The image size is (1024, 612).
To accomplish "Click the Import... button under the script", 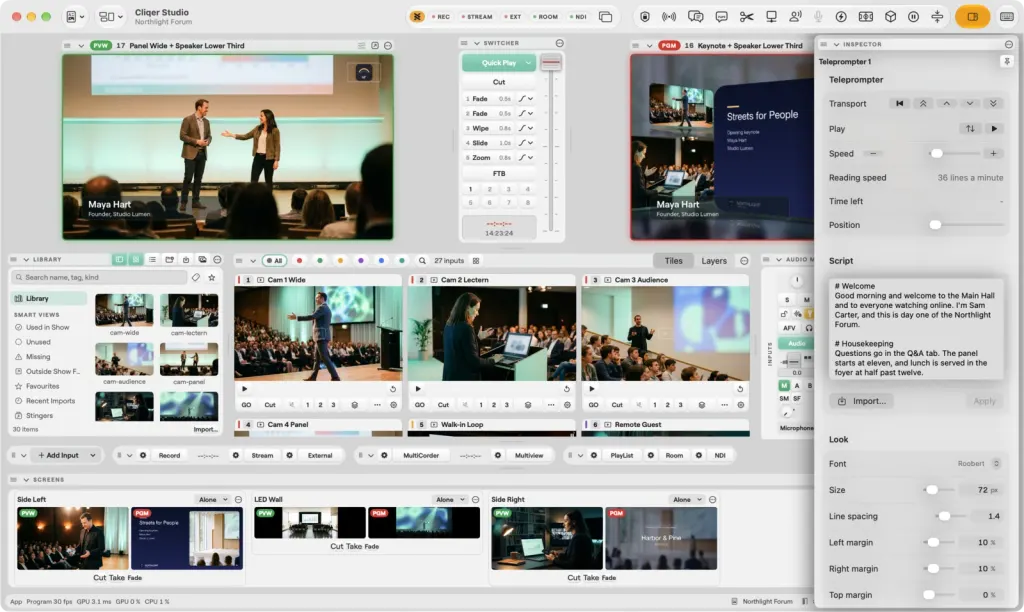I will click(862, 401).
